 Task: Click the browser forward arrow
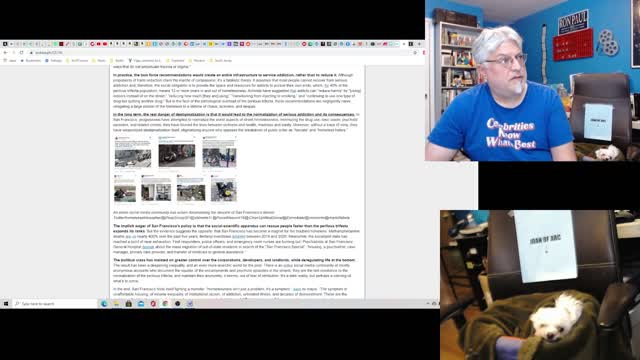click(13, 53)
